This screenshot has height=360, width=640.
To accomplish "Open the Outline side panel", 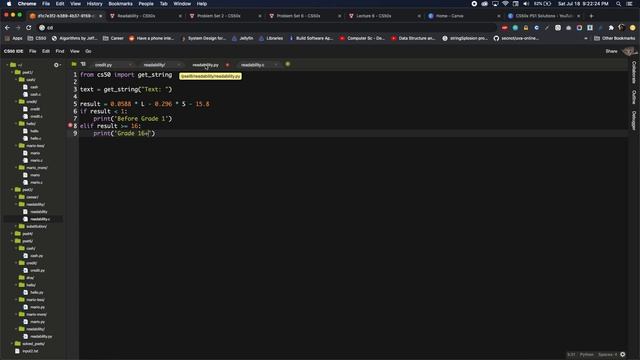I will click(x=634, y=97).
